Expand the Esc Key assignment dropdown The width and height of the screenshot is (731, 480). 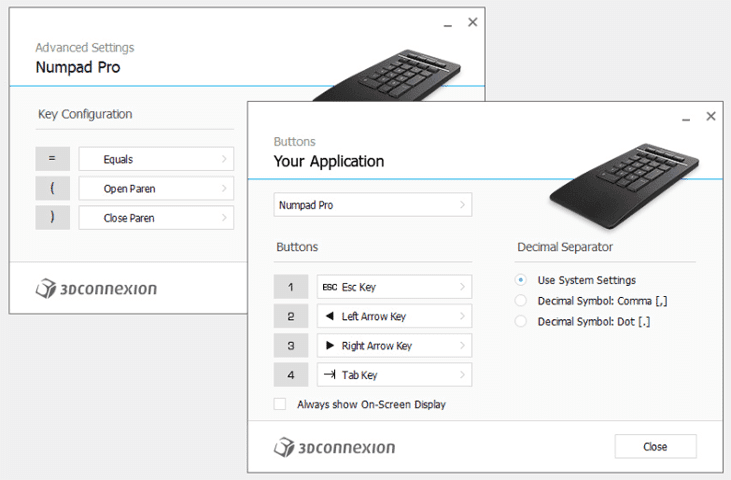pyautogui.click(x=394, y=287)
